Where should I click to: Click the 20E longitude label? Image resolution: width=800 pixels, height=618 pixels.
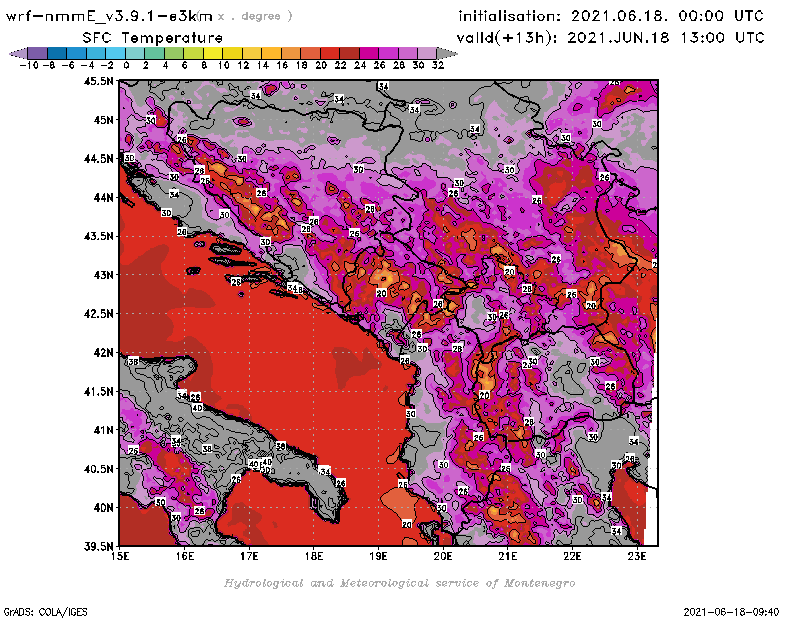[443, 556]
